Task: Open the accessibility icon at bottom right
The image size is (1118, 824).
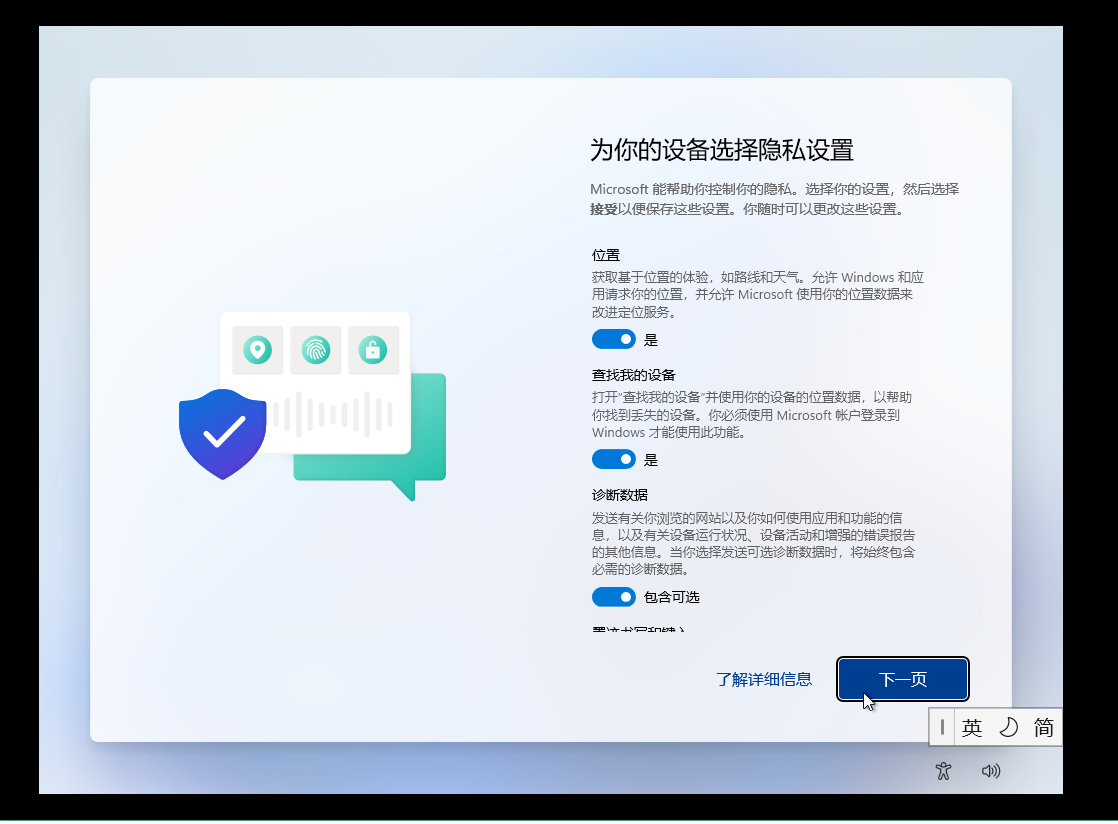Action: click(943, 771)
